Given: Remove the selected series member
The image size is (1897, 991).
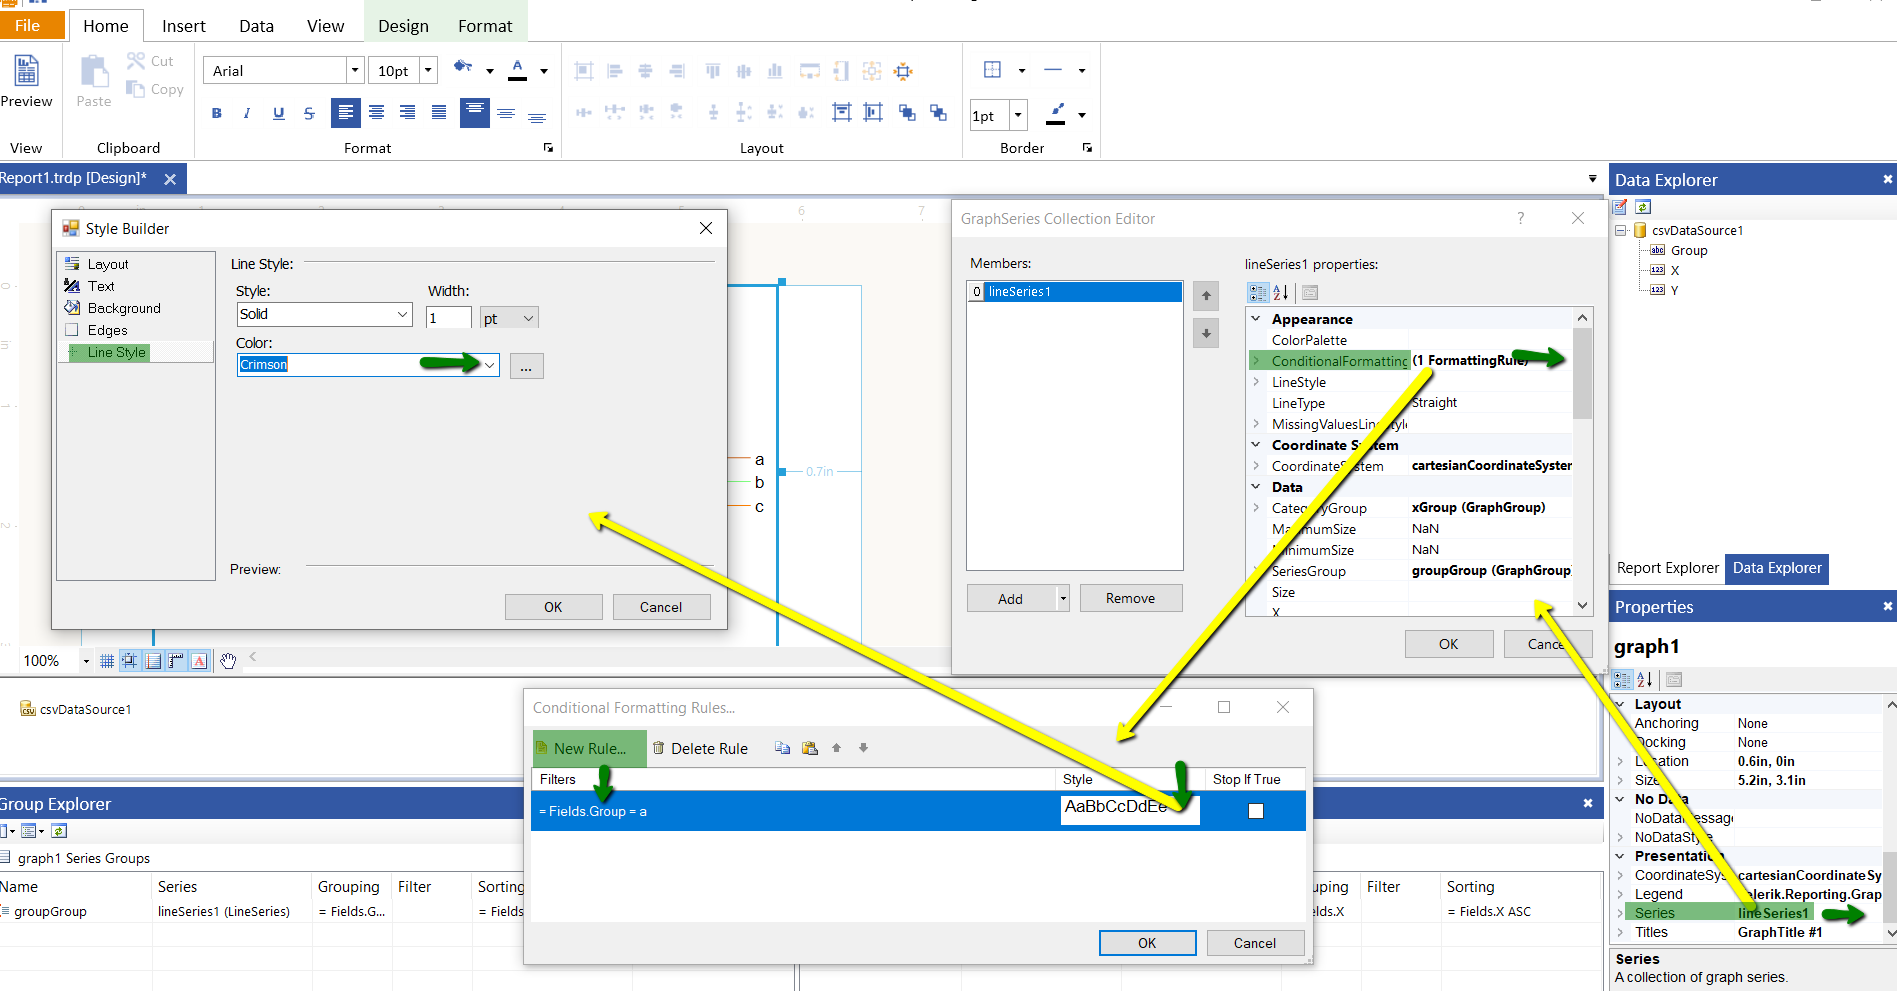Looking at the screenshot, I should coord(1131,598).
